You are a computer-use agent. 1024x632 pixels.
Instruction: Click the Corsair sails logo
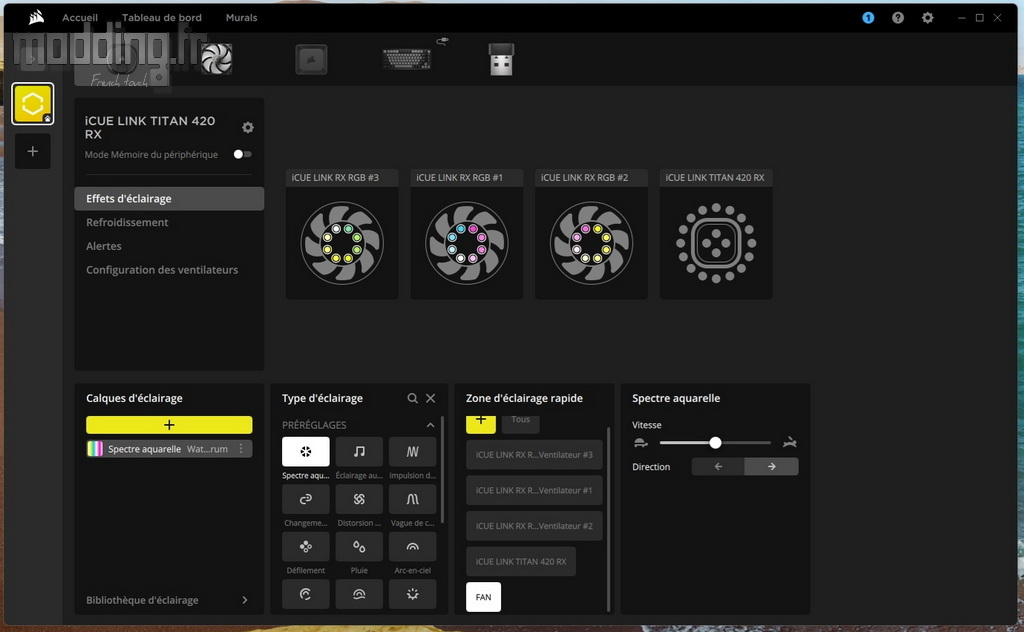pos(37,17)
